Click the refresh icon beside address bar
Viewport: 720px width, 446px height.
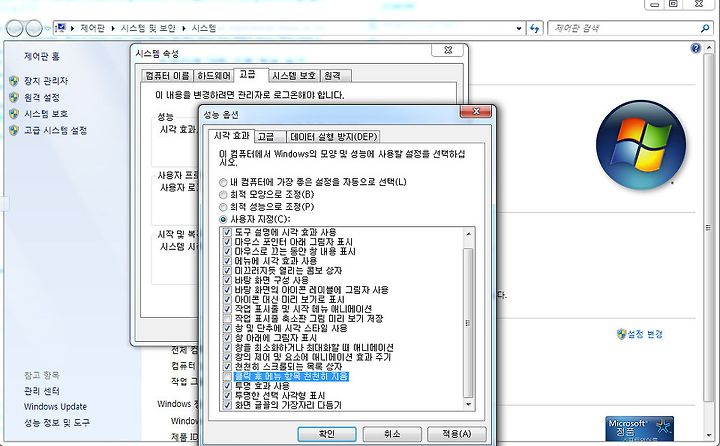(534, 28)
